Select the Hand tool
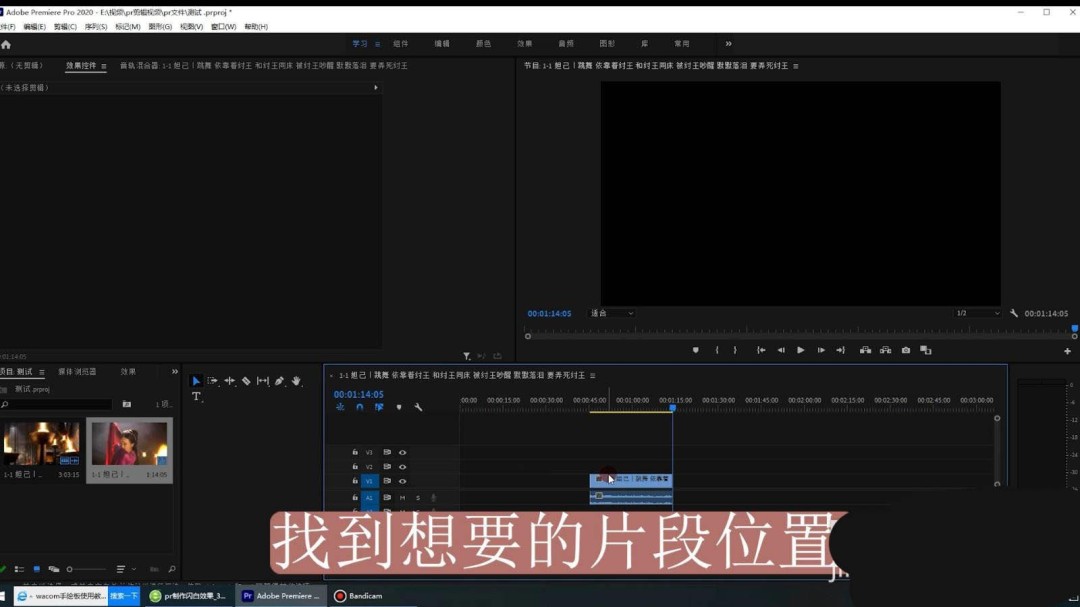Screen dimensions: 1080x607 click(296, 381)
